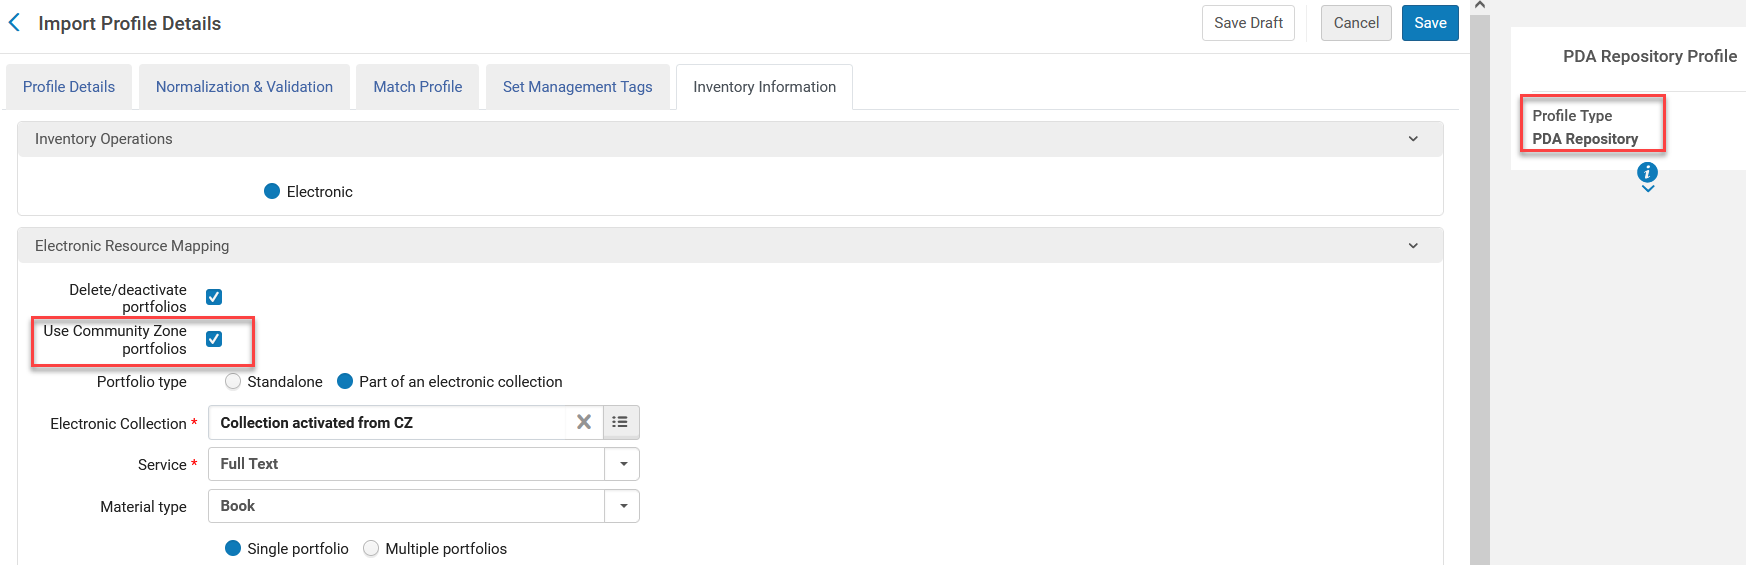The width and height of the screenshot is (1746, 565).
Task: Click the blue info icon under Profile Type
Action: pyautogui.click(x=1647, y=172)
